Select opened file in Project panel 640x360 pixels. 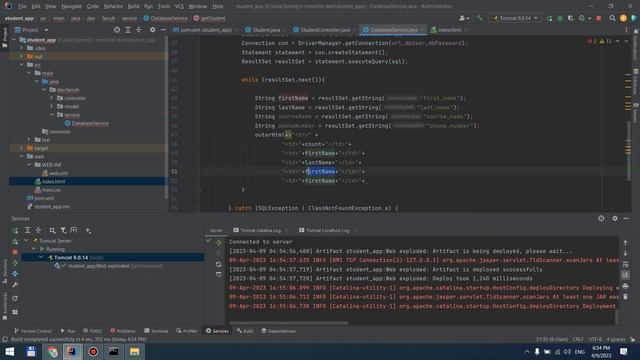pyautogui.click(x=117, y=30)
